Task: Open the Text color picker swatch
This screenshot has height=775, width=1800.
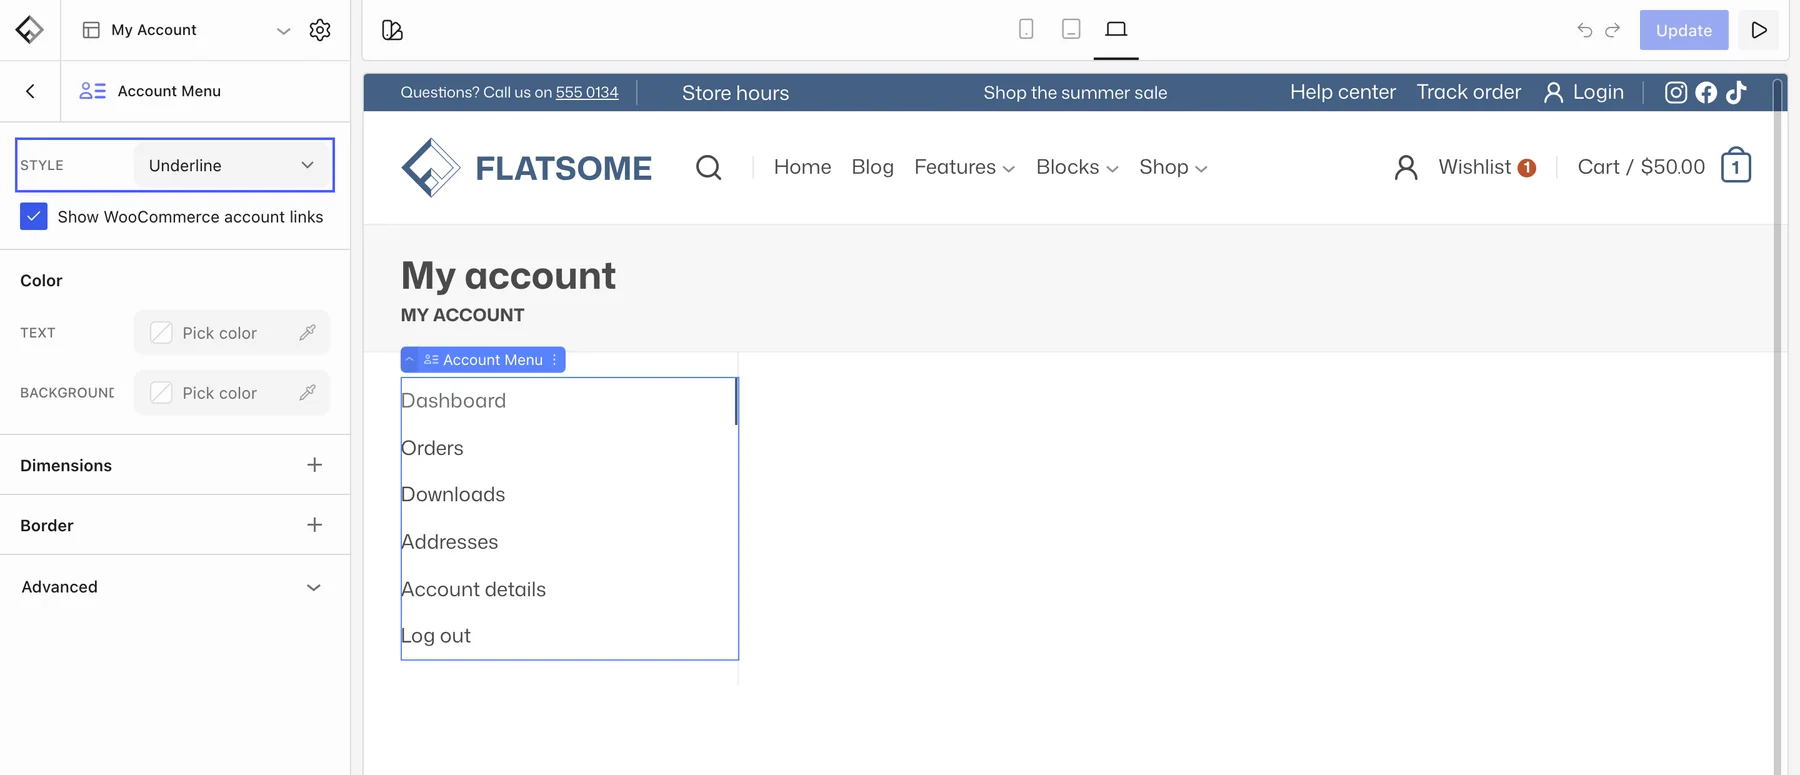Action: pyautogui.click(x=161, y=333)
